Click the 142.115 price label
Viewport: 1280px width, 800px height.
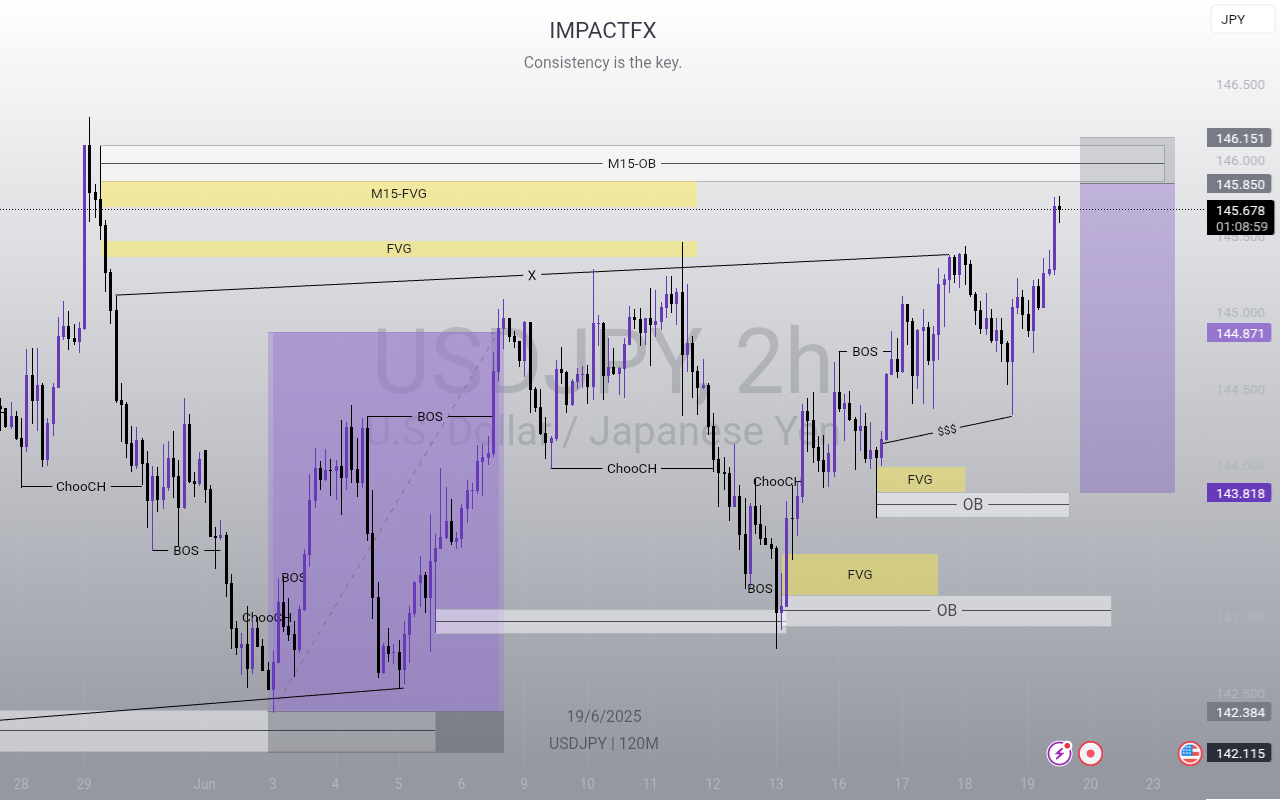(x=1239, y=753)
